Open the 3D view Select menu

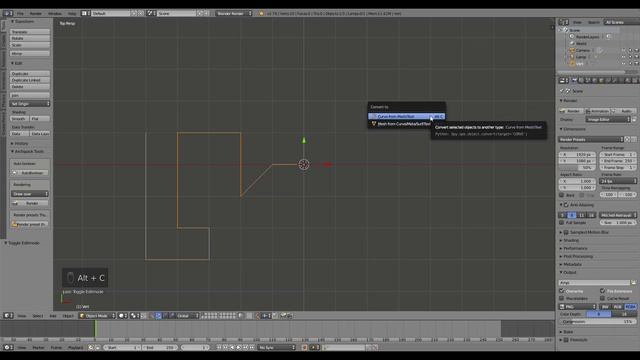[38, 316]
